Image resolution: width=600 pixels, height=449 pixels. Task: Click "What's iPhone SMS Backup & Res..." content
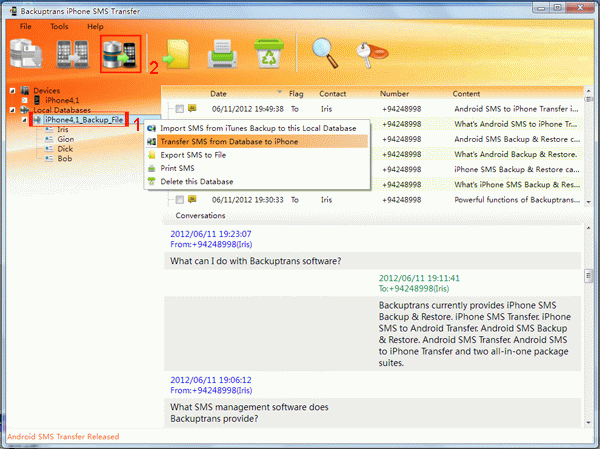517,184
